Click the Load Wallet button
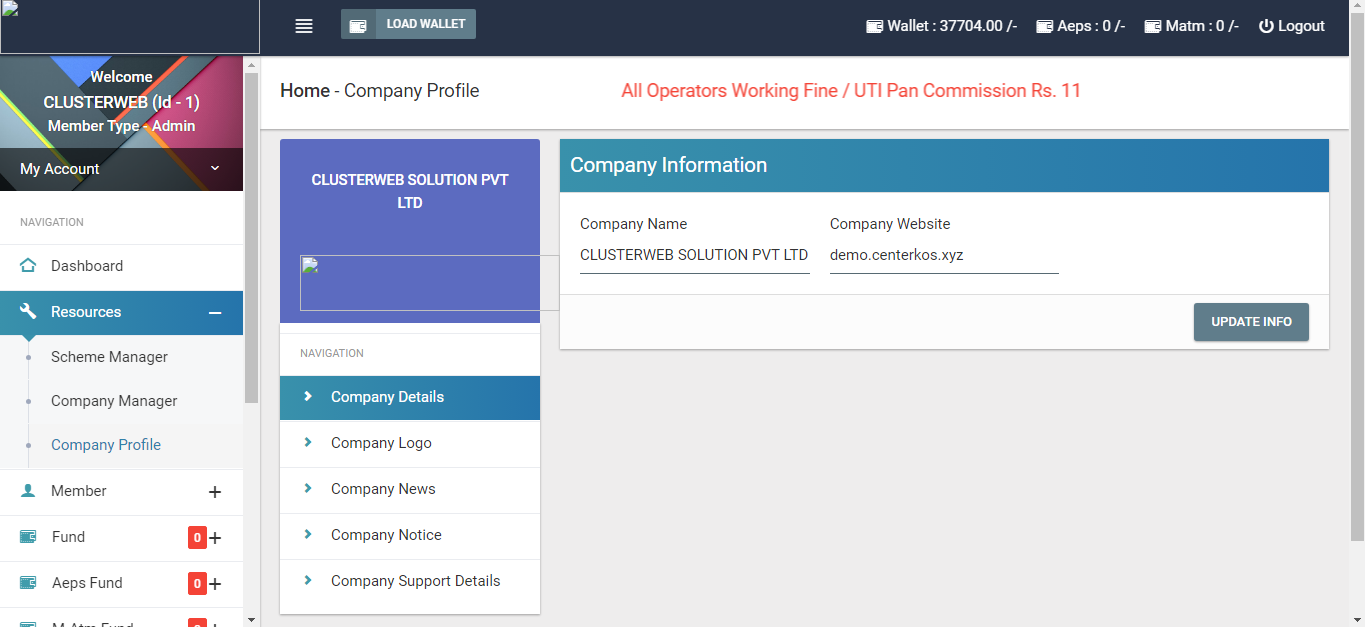Screen dimensions: 1365x627 click(408, 24)
